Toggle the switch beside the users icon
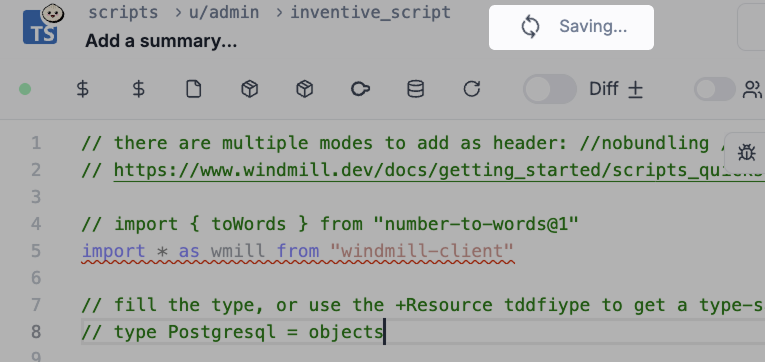765x362 pixels. click(x=715, y=89)
